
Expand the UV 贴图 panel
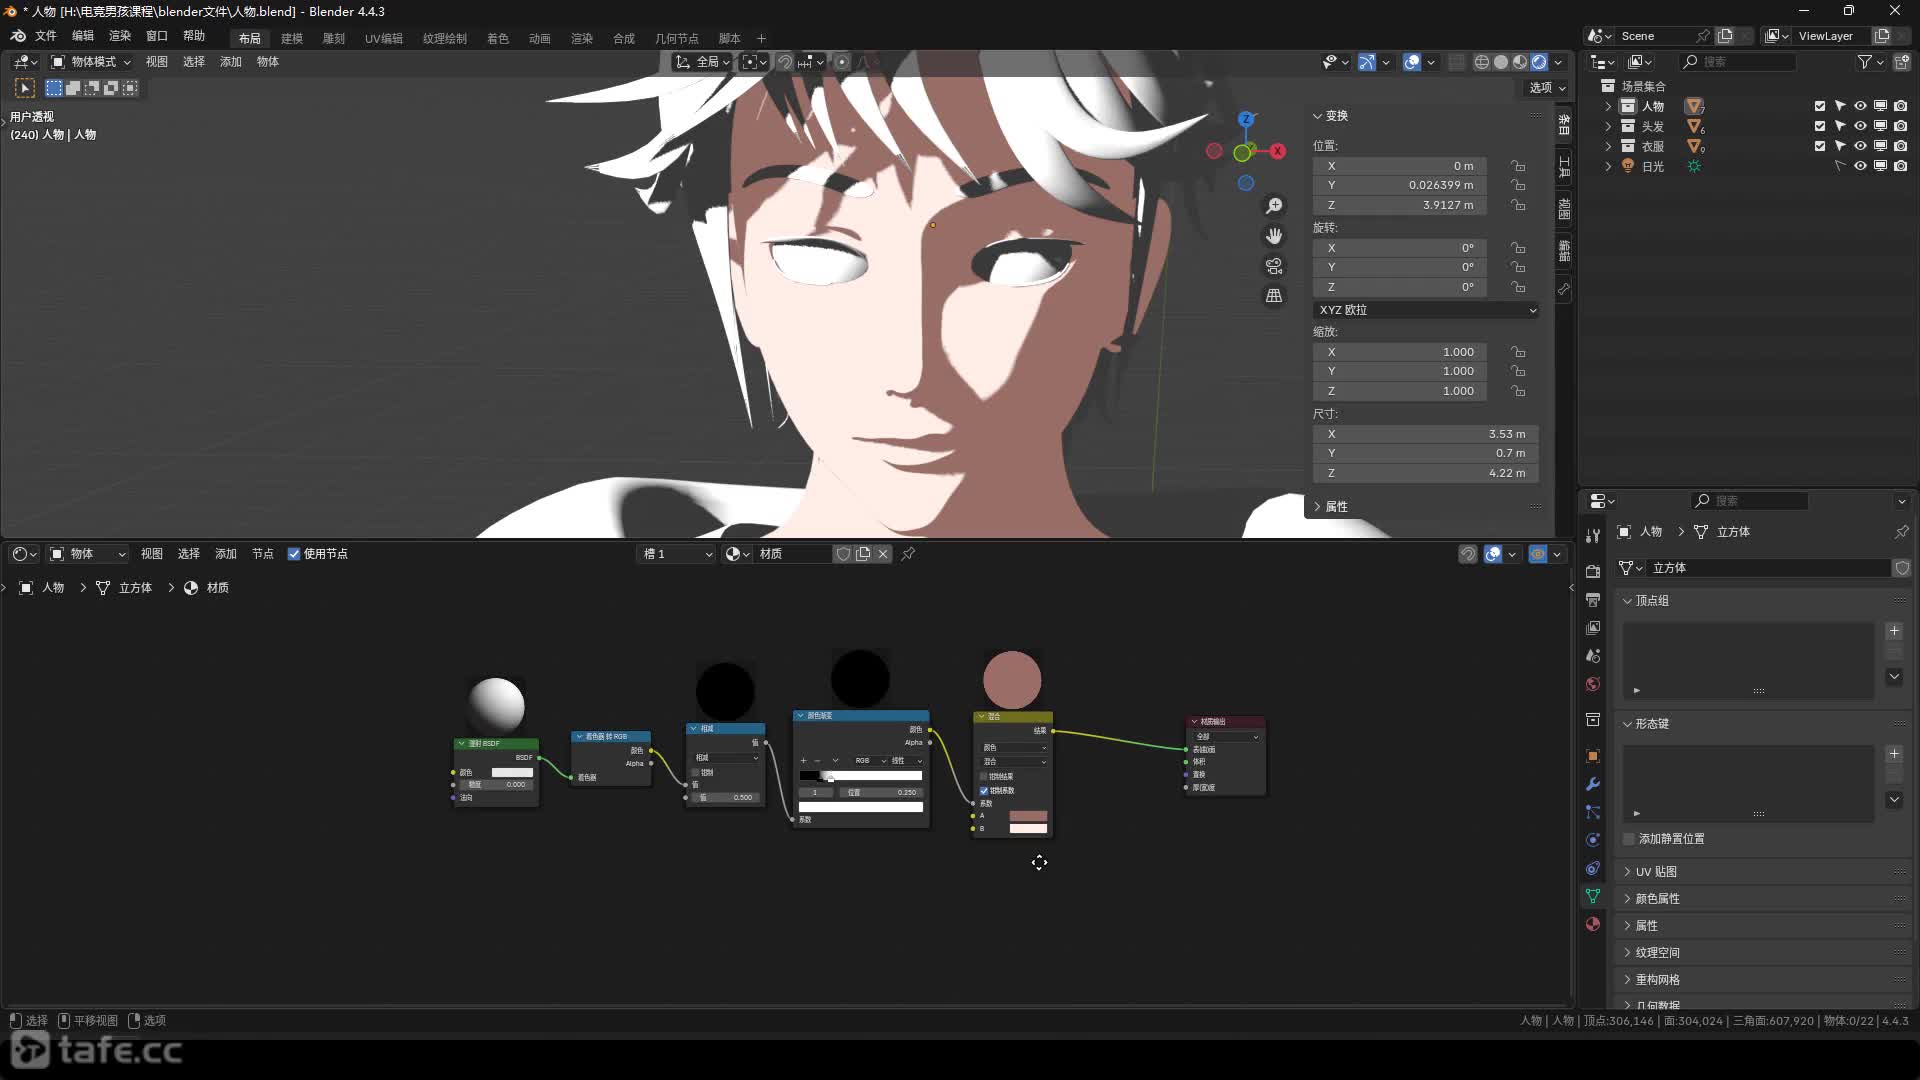coord(1656,872)
